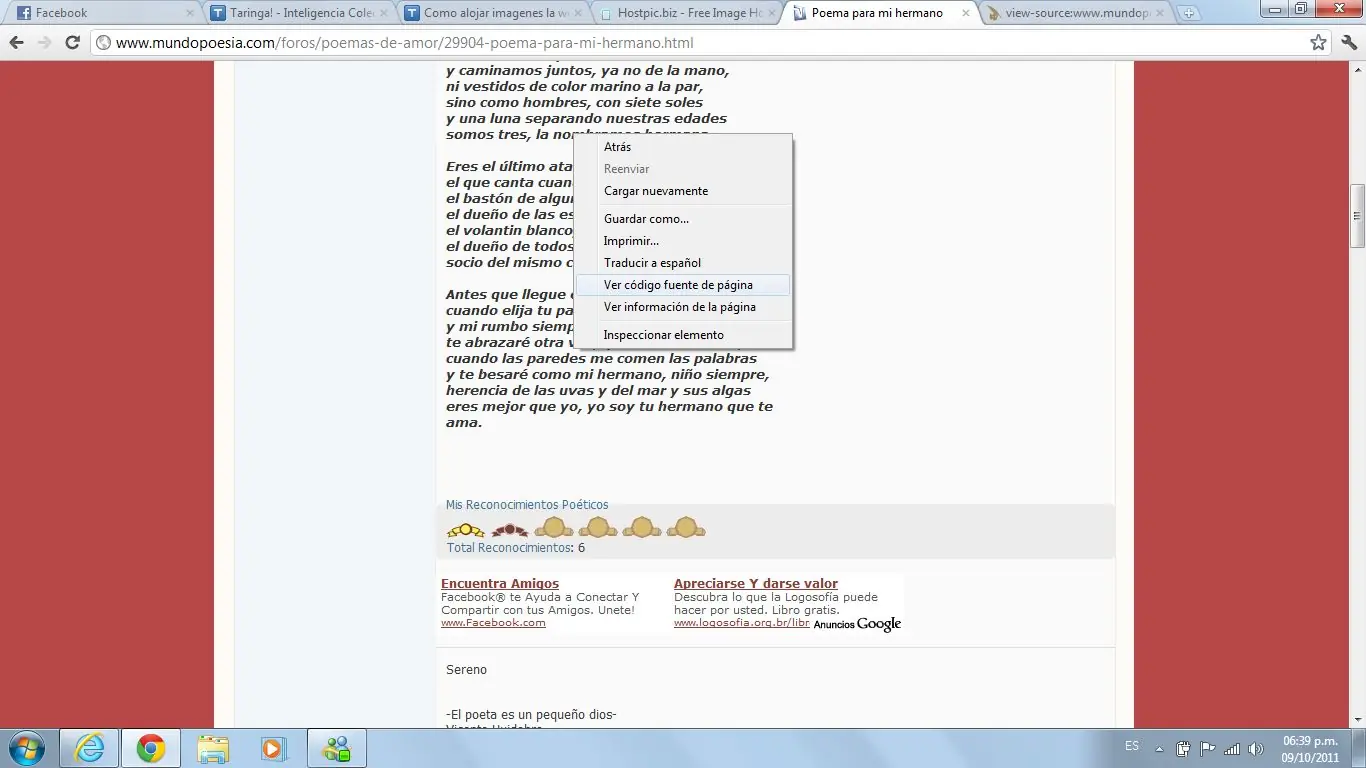The height and width of the screenshot is (768, 1366).
Task: Click the vertical scrollbar thumb
Action: 1357,216
